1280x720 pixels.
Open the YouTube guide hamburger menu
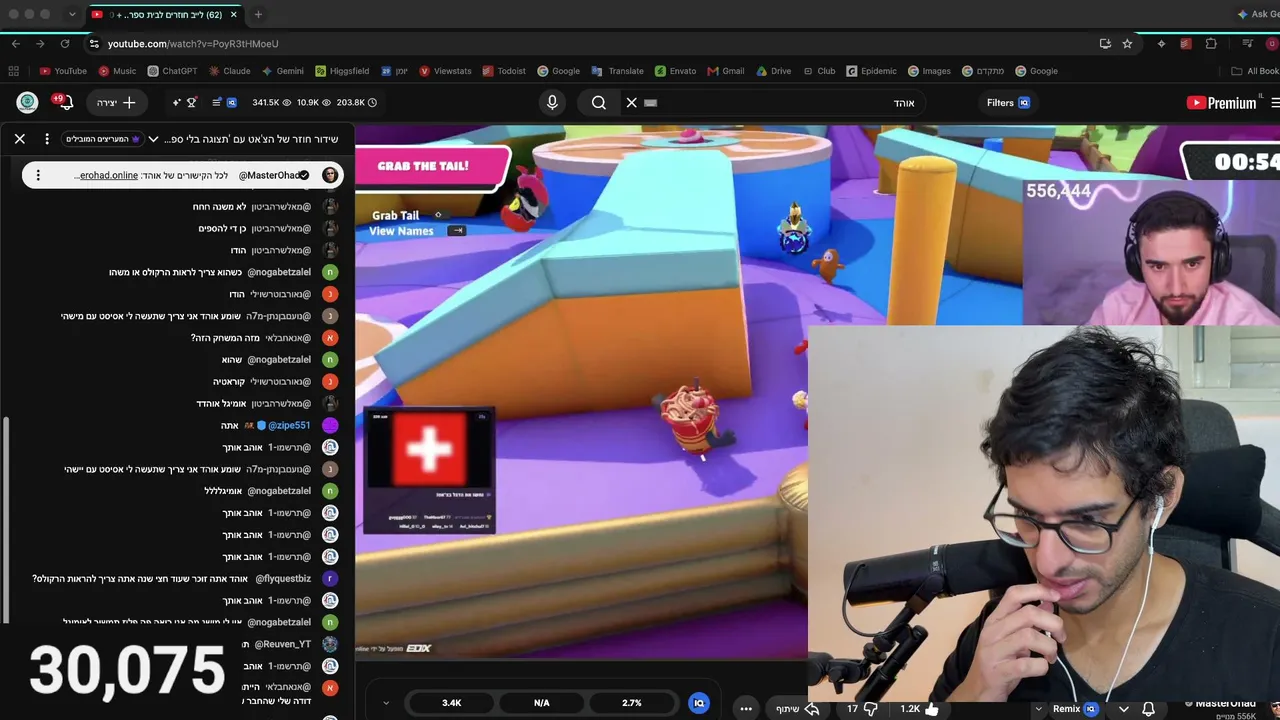(x=1275, y=102)
